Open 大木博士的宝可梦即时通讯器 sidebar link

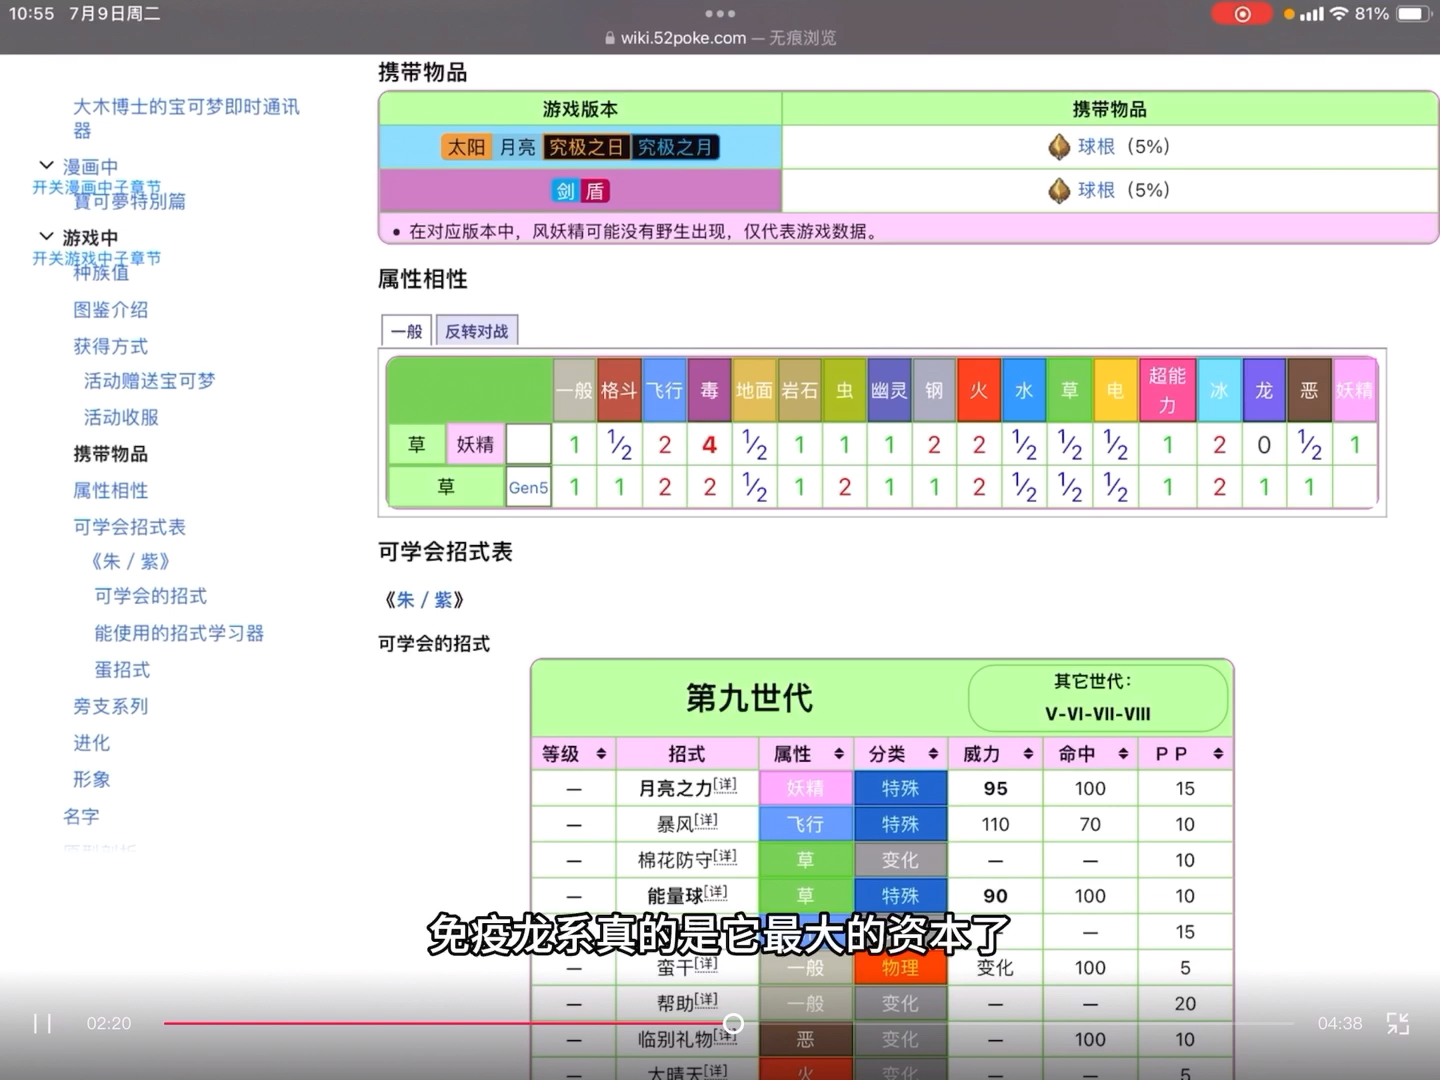click(x=186, y=118)
